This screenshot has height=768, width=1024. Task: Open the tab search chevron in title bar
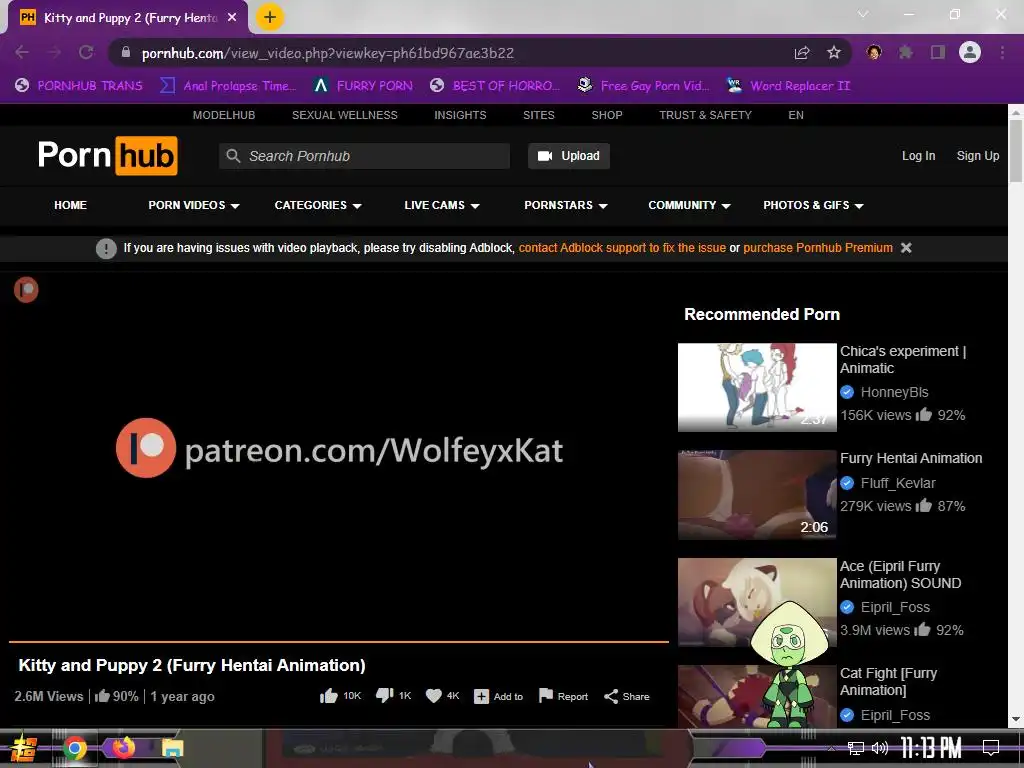coord(863,14)
